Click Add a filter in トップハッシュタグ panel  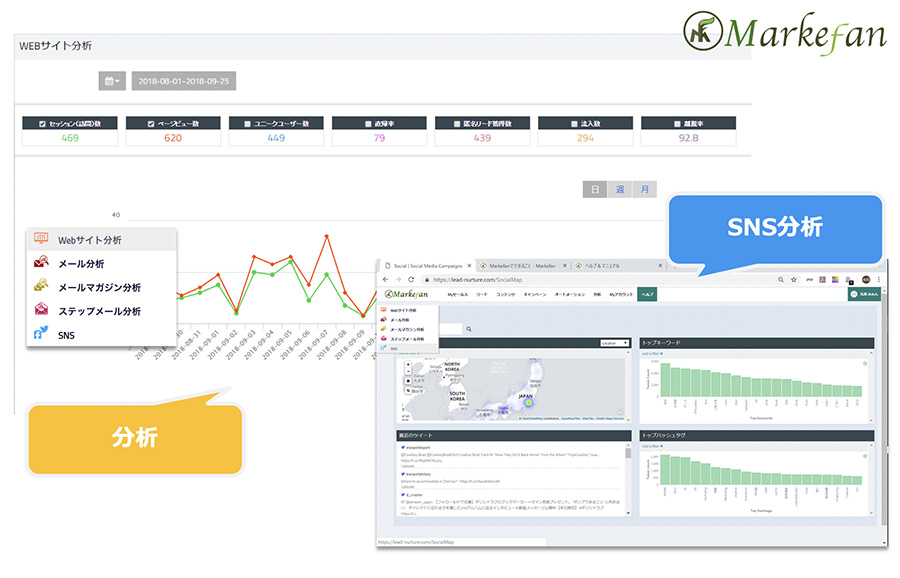pyautogui.click(x=652, y=446)
